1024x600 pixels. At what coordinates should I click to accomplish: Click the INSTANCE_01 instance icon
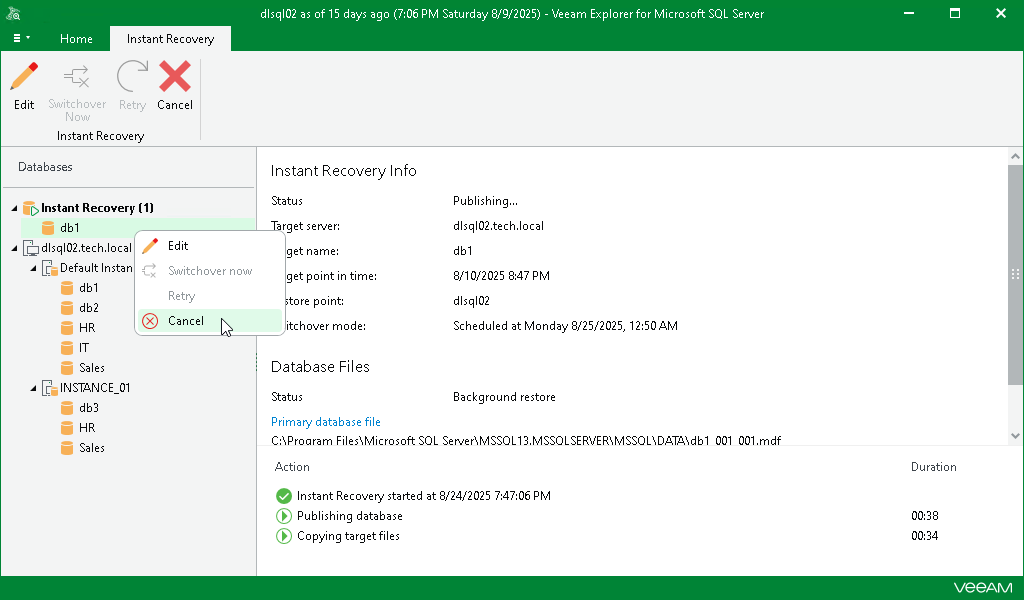click(49, 388)
